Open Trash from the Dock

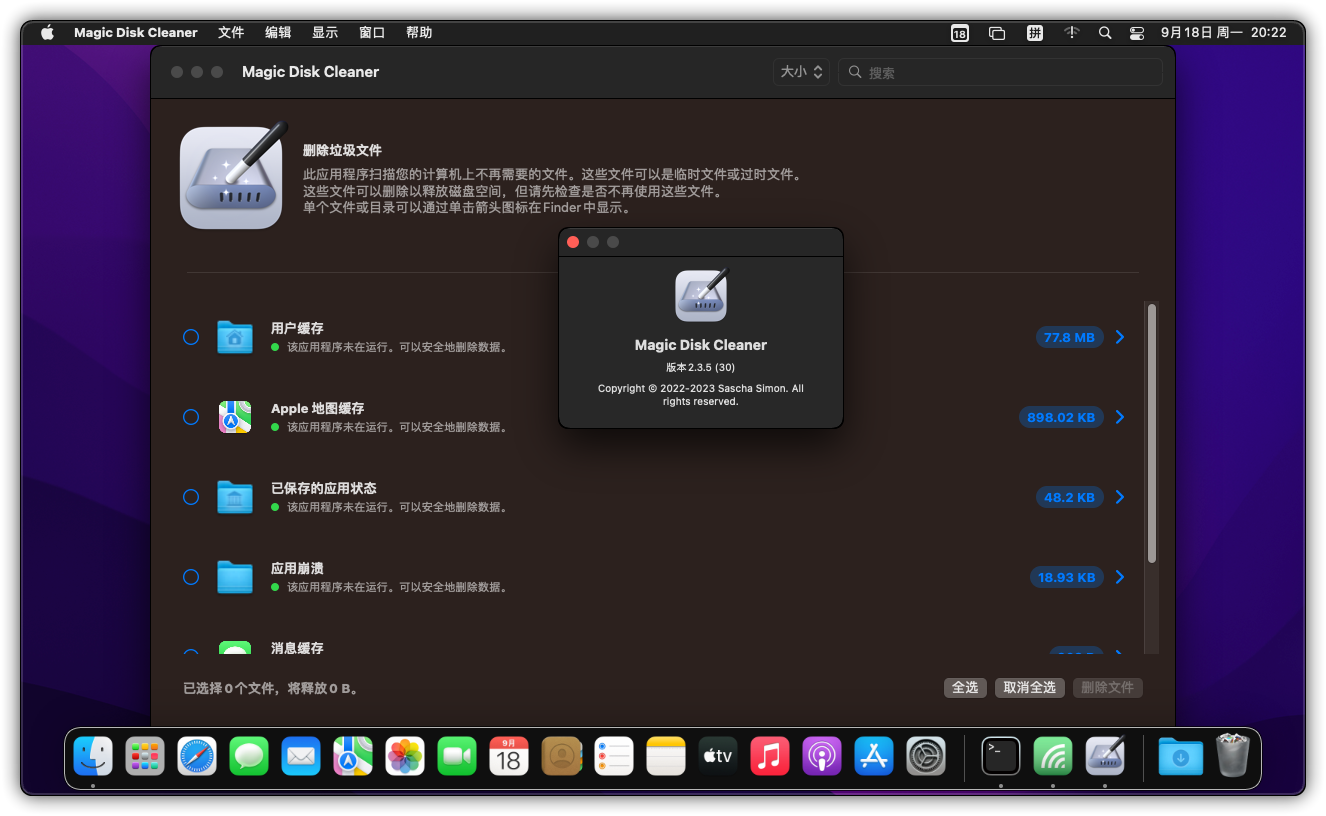(1232, 756)
